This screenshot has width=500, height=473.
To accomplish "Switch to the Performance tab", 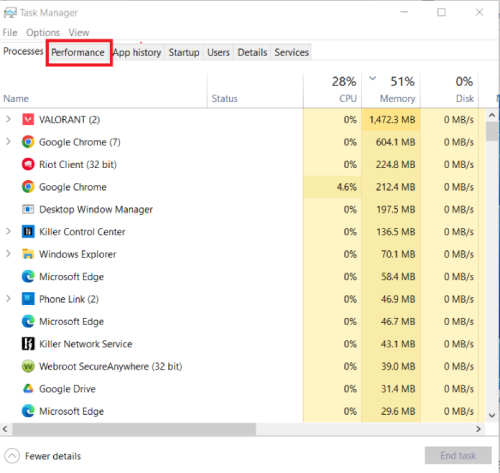I will tap(78, 52).
